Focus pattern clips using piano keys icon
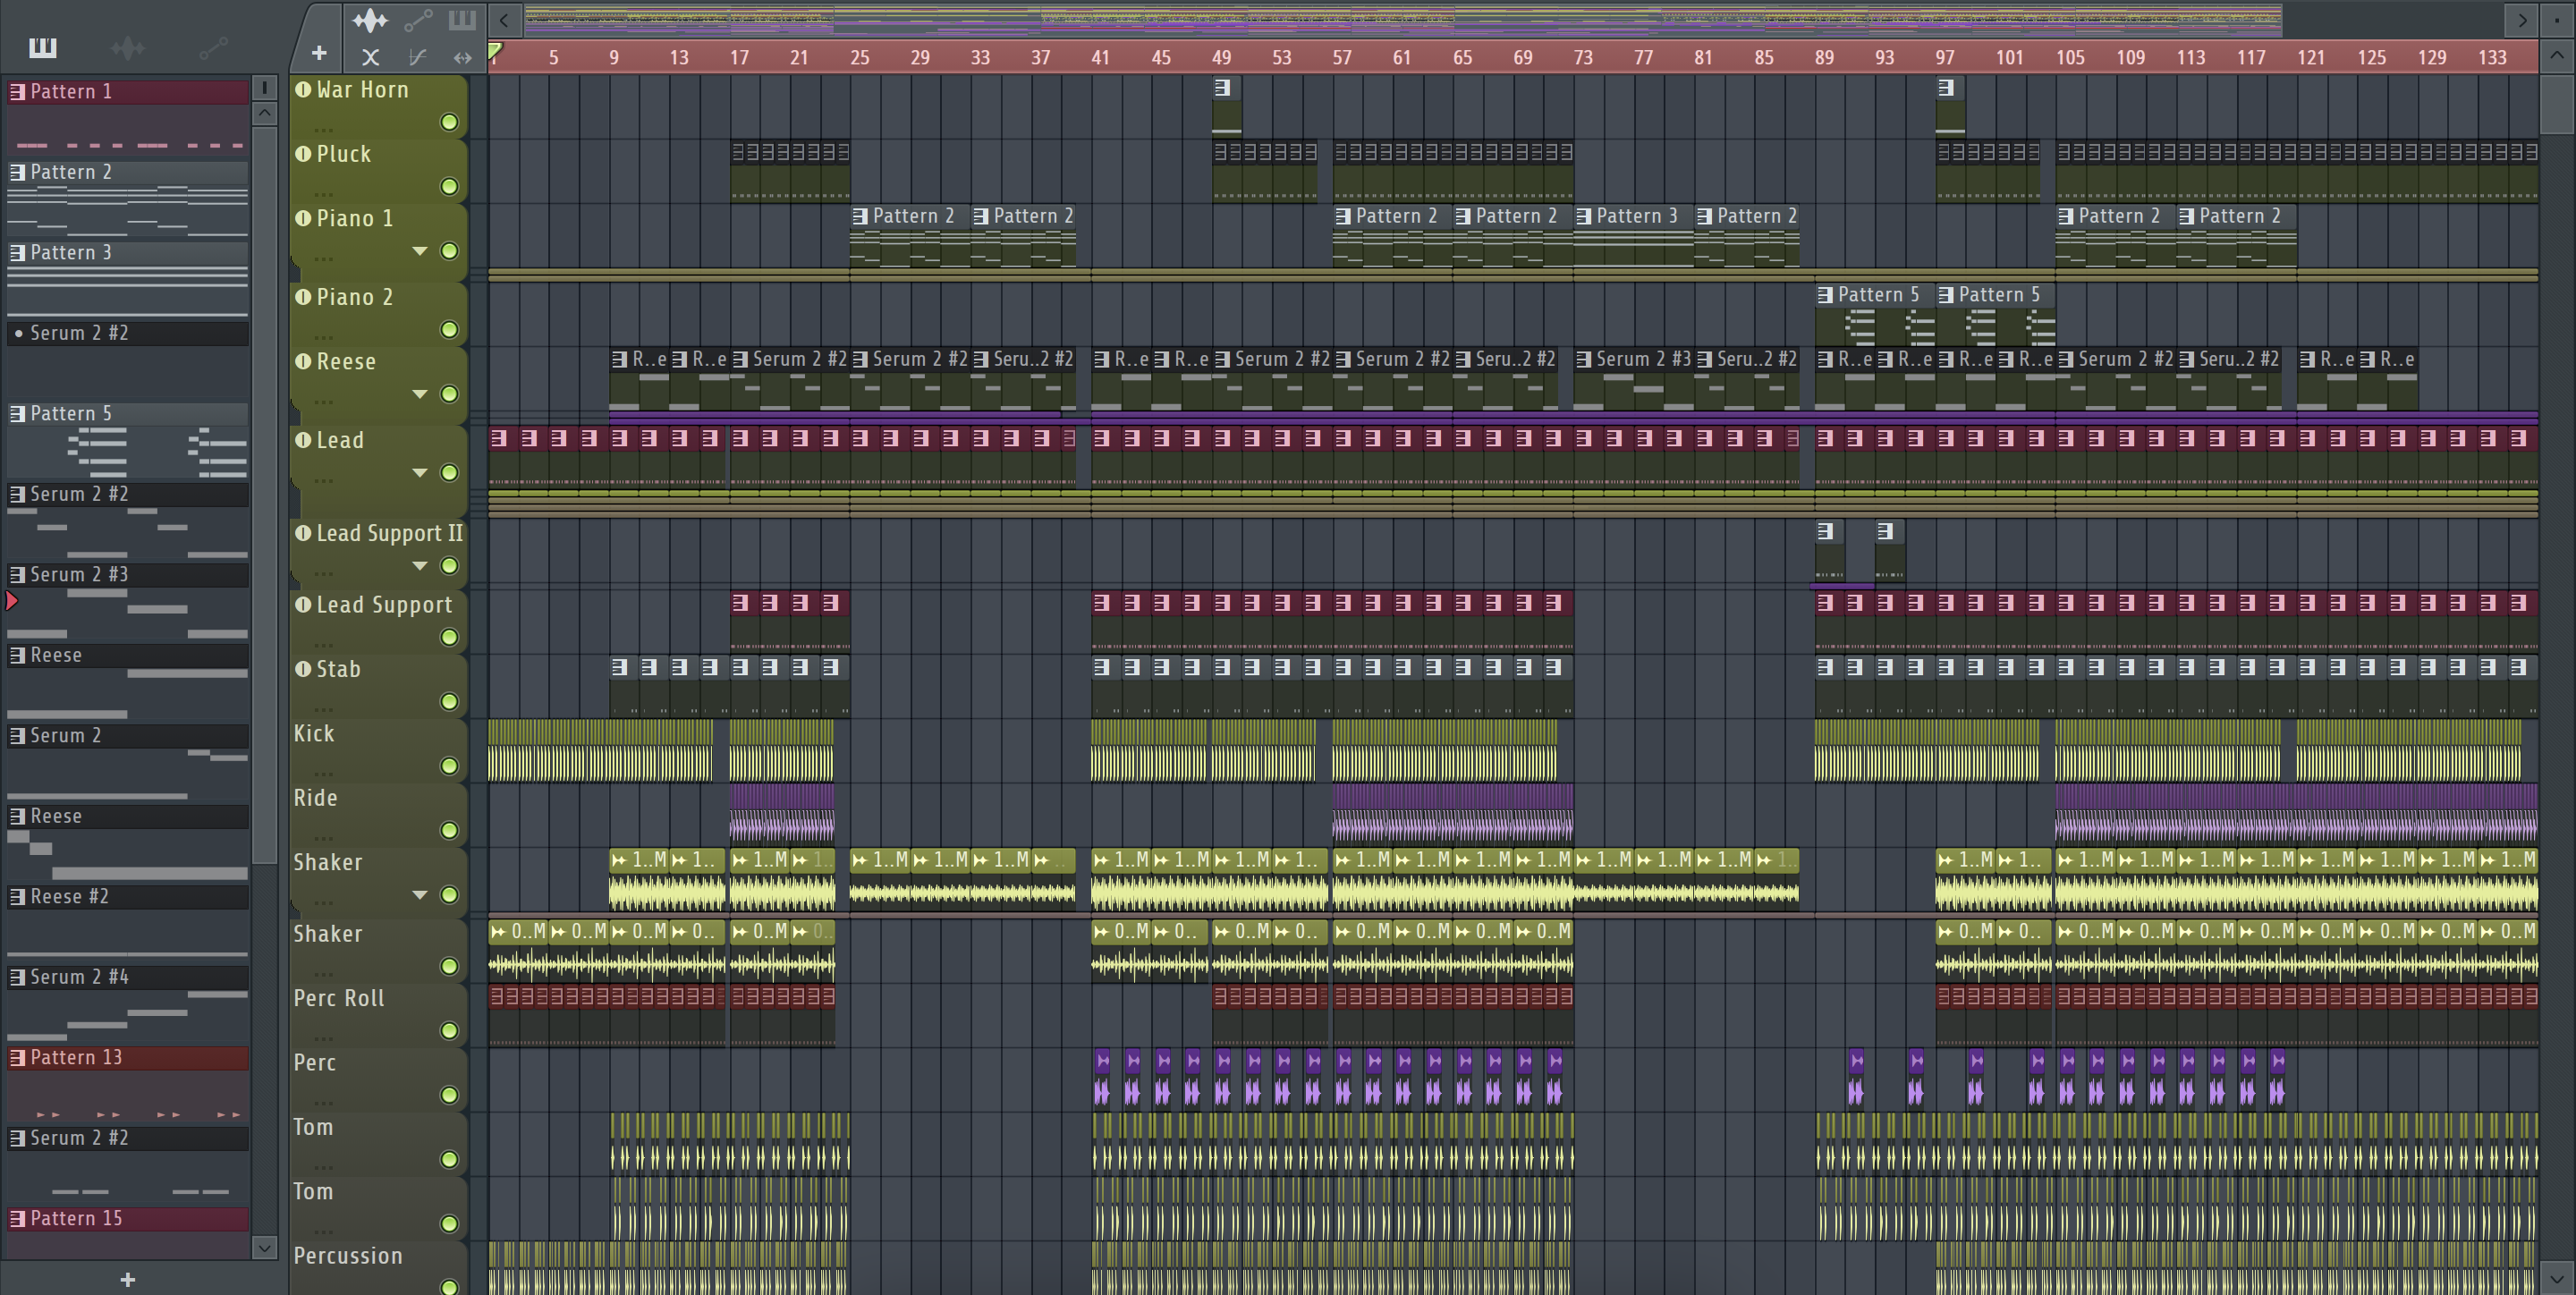 [462, 19]
